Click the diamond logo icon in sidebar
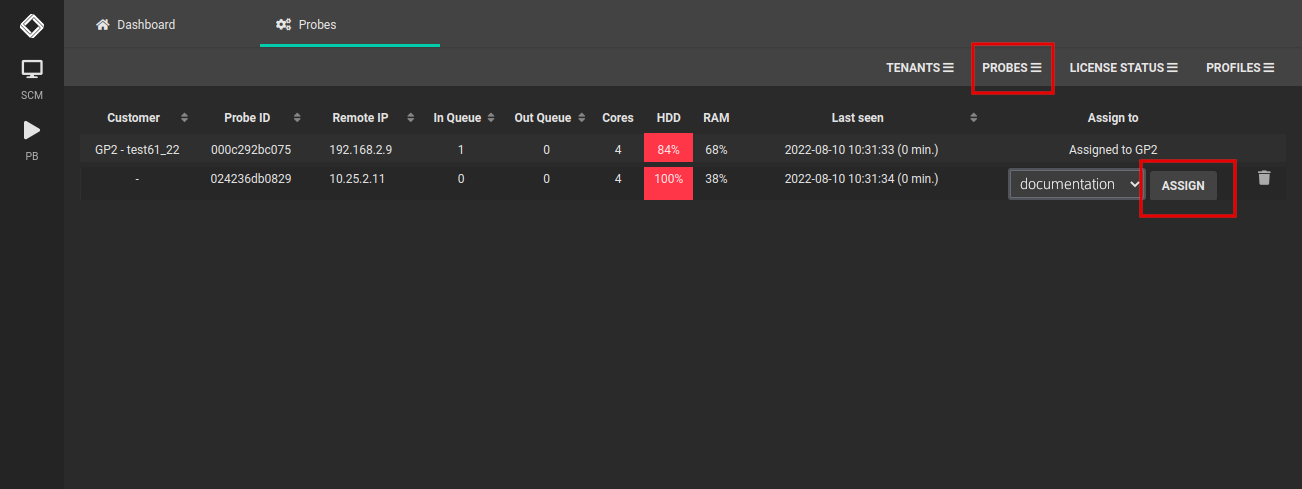The width and height of the screenshot is (1302, 489). 32,25
